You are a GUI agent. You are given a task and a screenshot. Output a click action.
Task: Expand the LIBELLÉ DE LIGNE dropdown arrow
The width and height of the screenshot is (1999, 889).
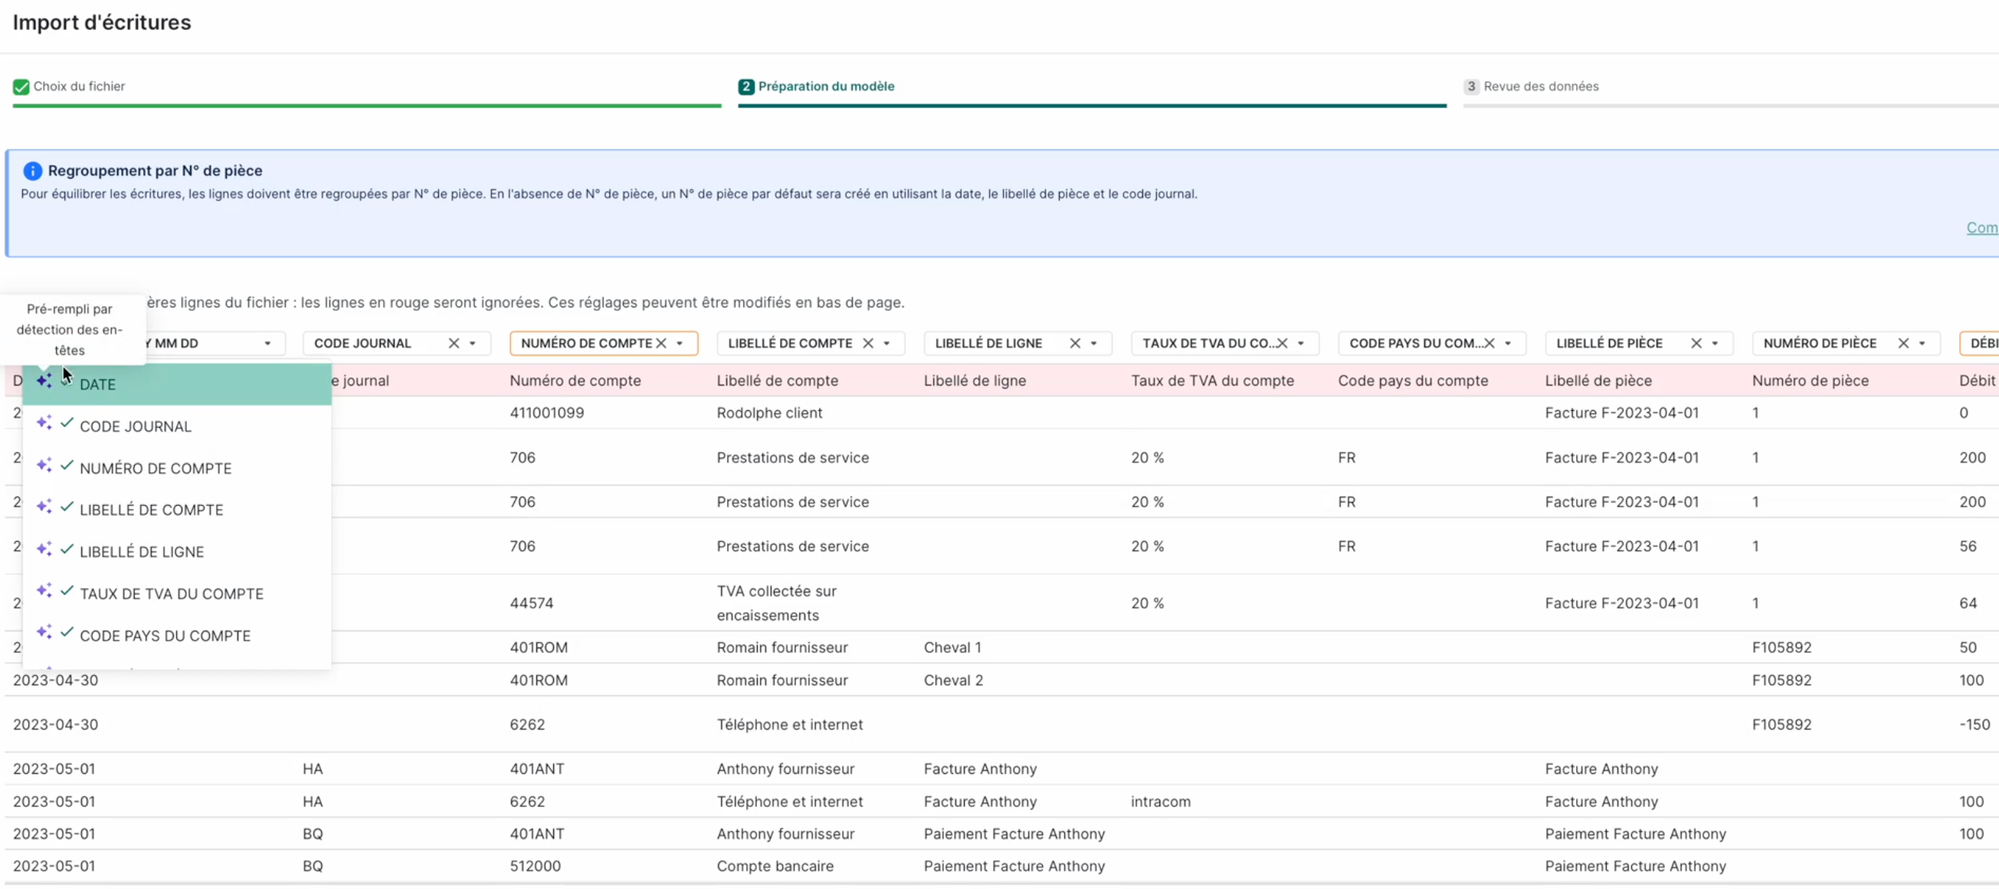[x=1094, y=343]
